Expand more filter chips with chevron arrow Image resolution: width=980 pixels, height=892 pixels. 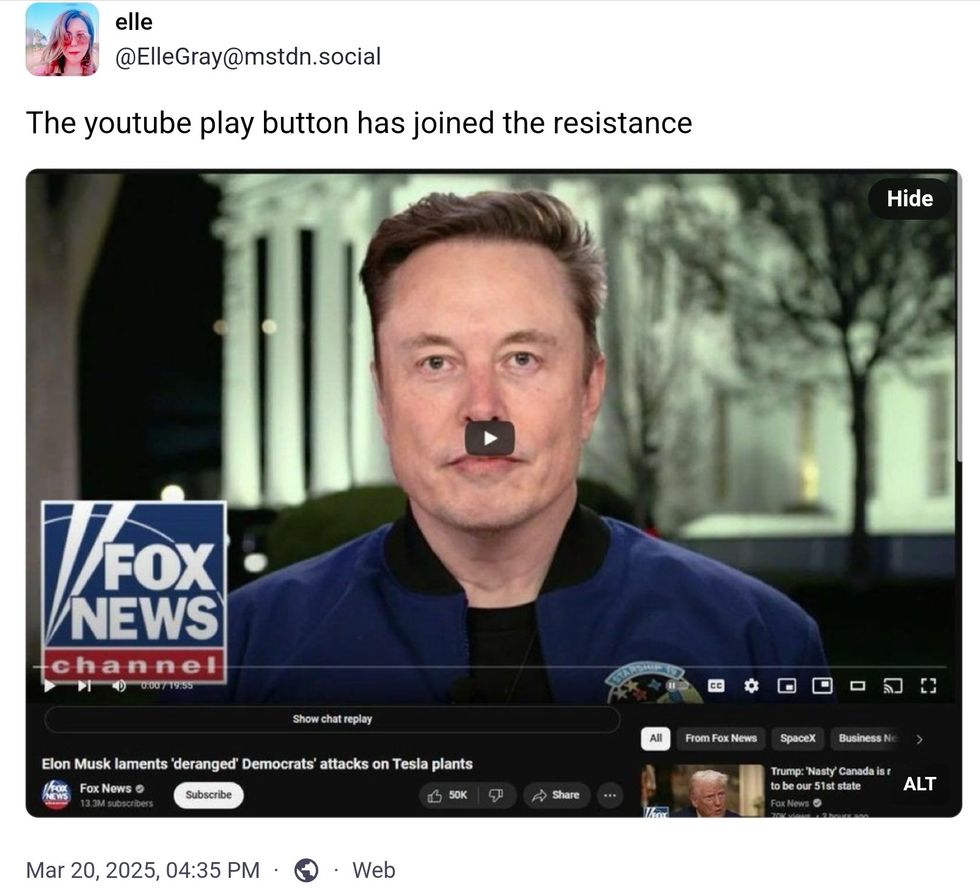pyautogui.click(x=919, y=739)
